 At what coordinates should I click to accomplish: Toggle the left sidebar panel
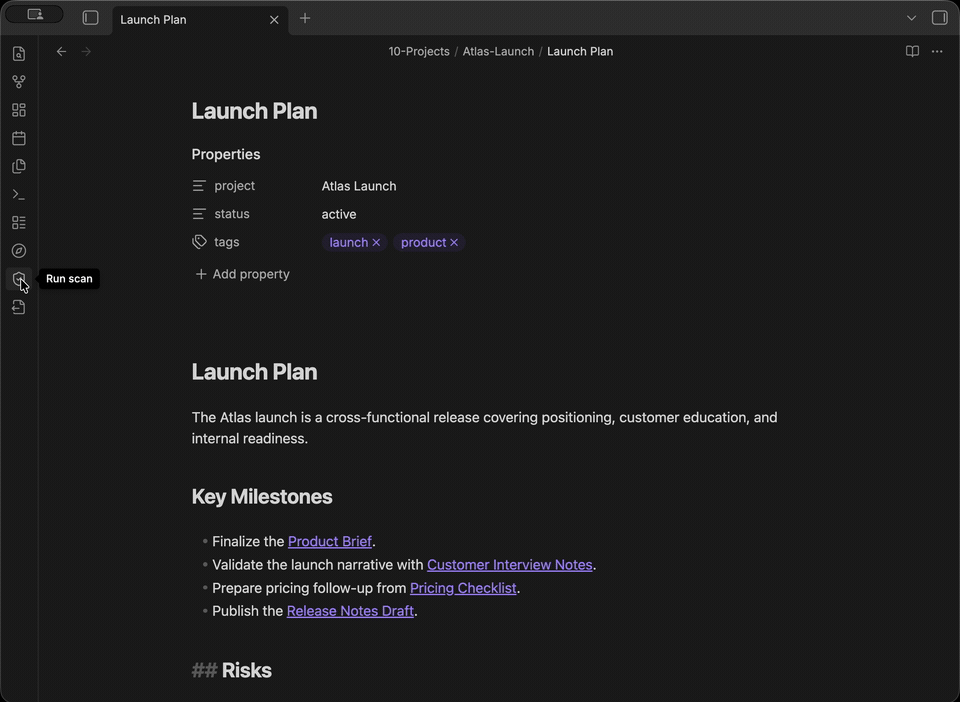pyautogui.click(x=91, y=18)
